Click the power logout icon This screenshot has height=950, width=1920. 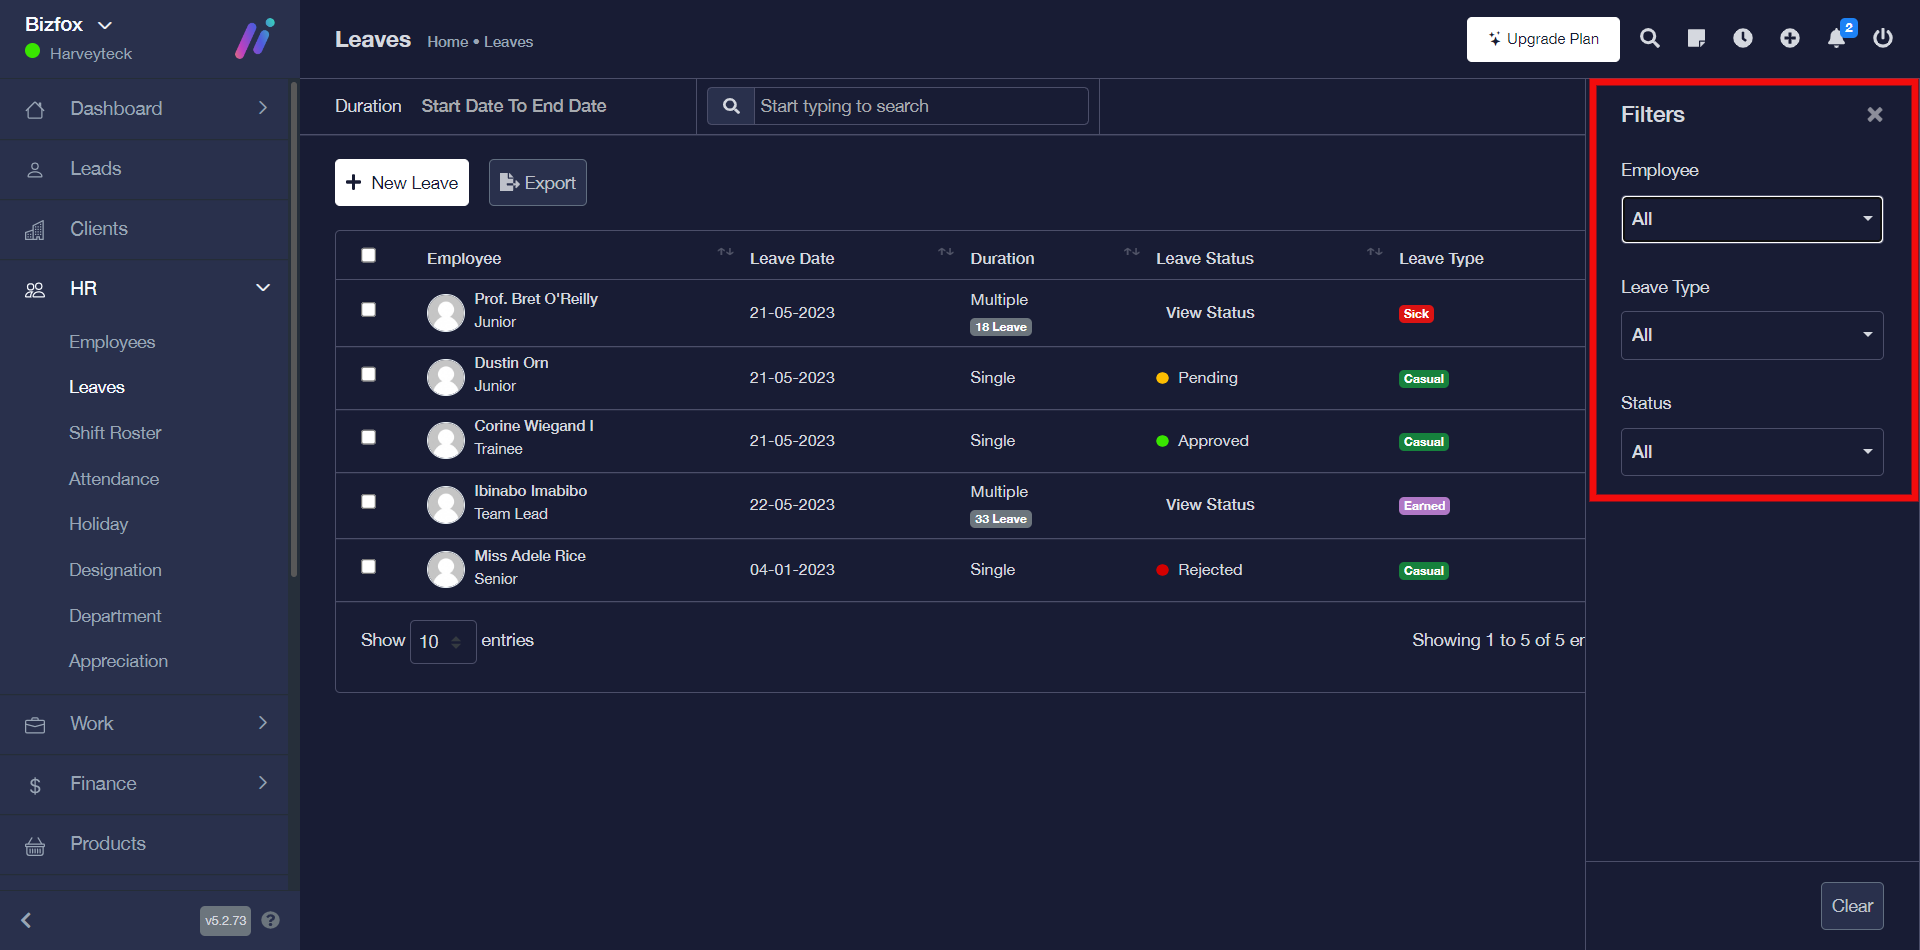click(x=1883, y=39)
